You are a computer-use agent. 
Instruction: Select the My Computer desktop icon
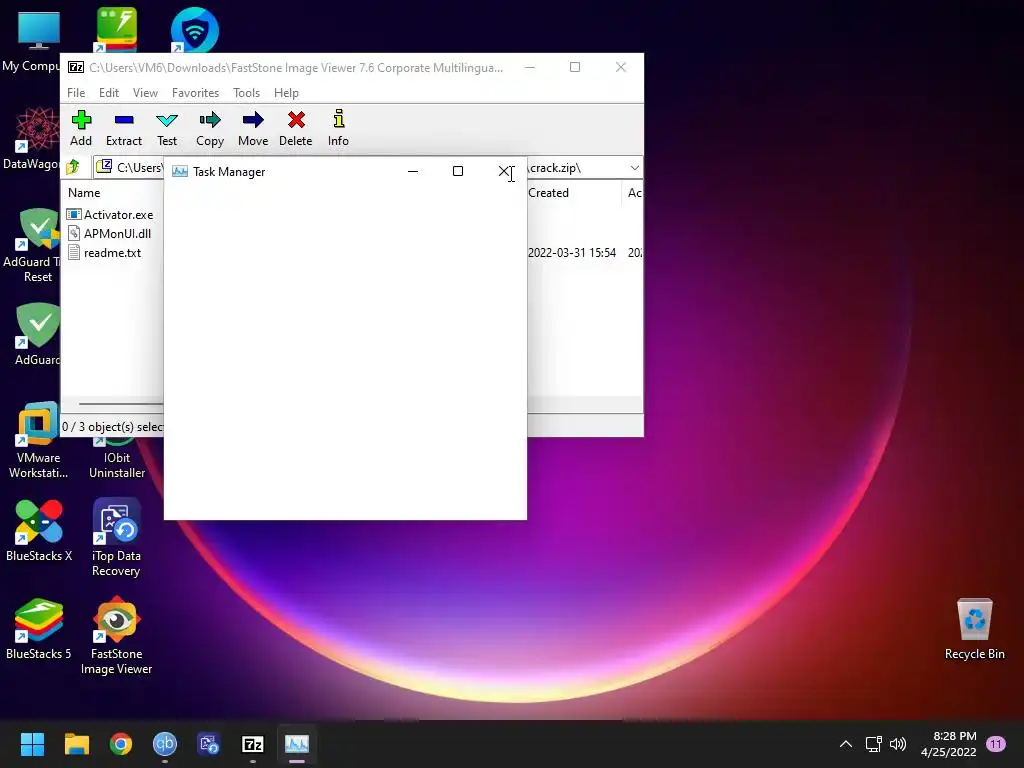pos(30,41)
